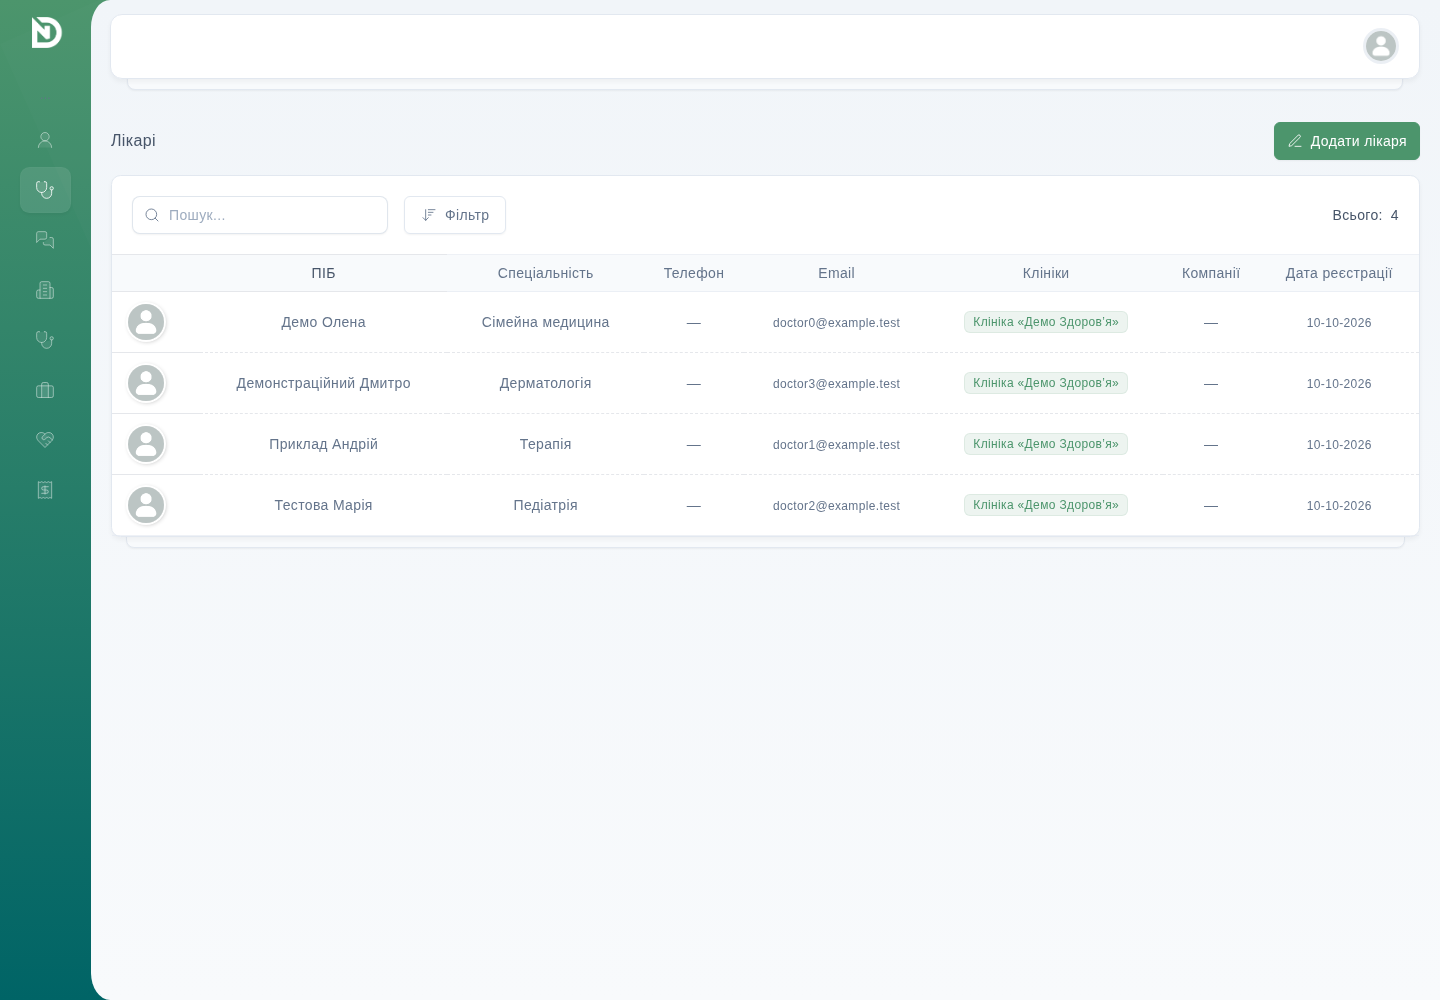Click the "Компанії" column header
Viewport: 1440px width, 1000px height.
point(1211,273)
